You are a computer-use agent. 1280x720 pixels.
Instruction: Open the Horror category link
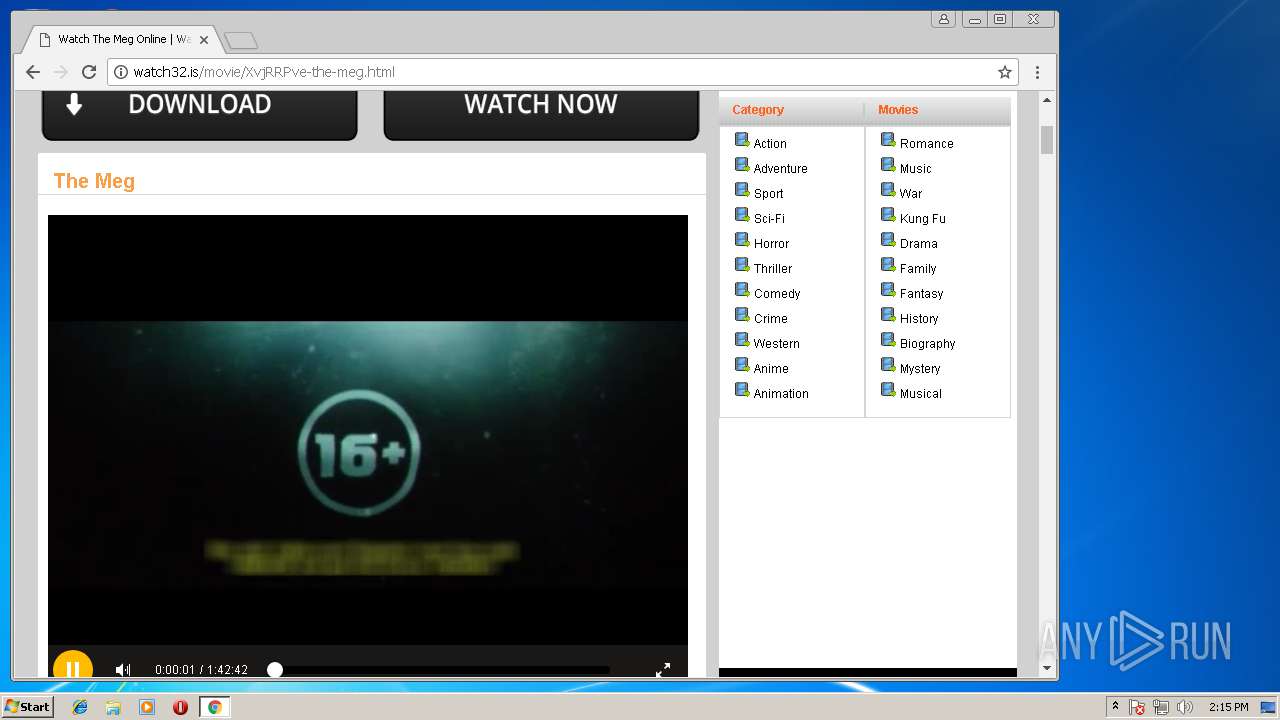point(771,243)
